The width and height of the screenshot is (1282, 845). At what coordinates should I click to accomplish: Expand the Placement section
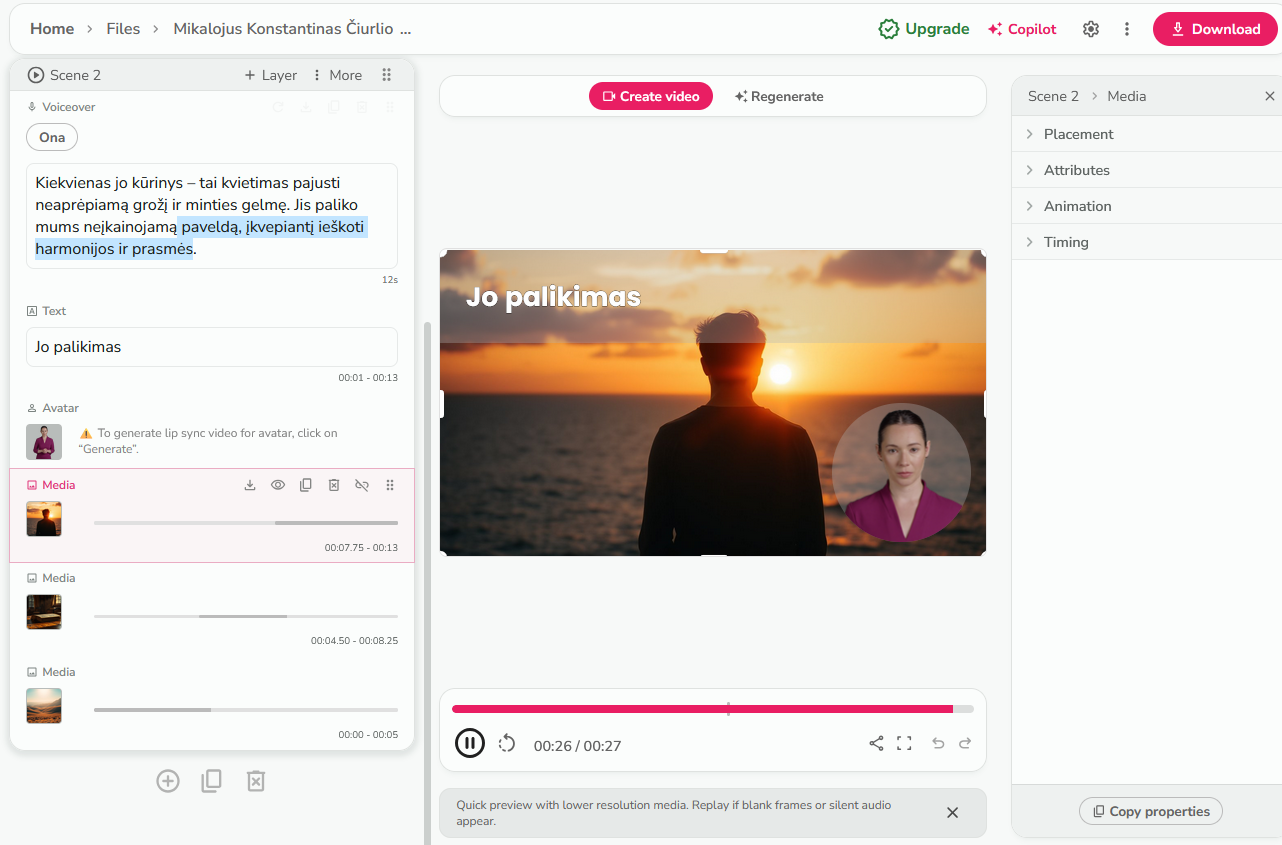1078,134
